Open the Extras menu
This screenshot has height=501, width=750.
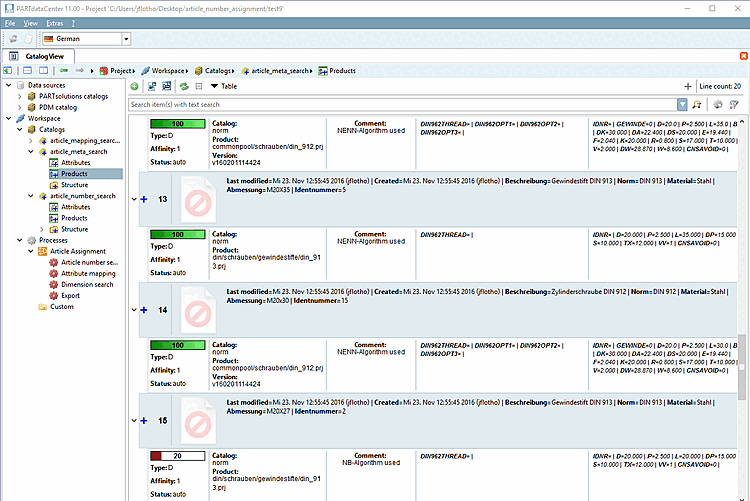54,22
